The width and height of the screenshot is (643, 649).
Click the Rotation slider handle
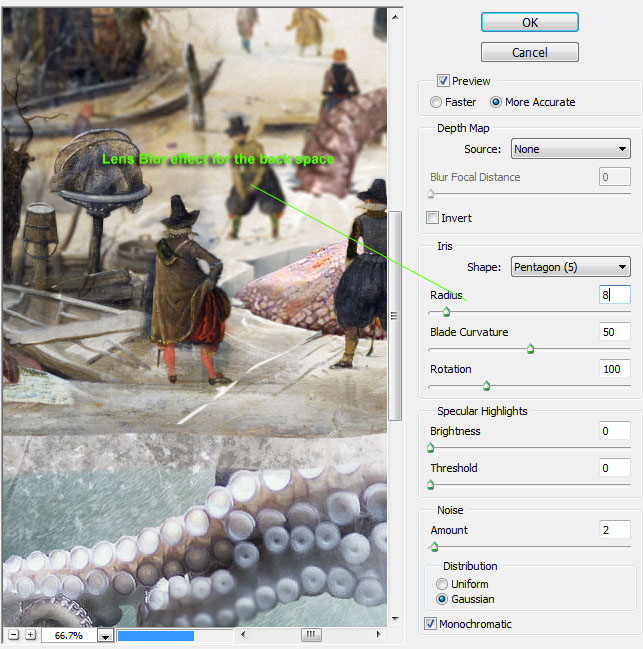(487, 386)
